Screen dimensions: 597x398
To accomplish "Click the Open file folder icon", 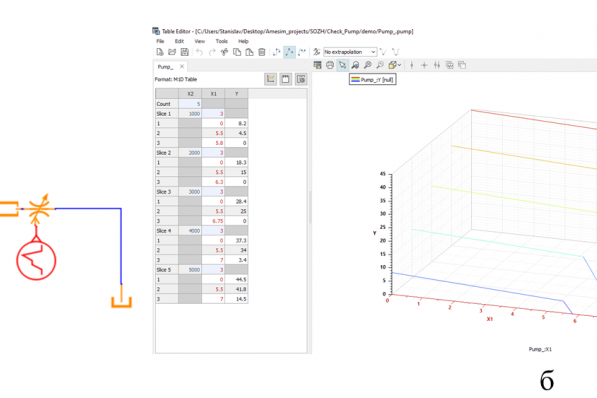I will tap(172, 52).
